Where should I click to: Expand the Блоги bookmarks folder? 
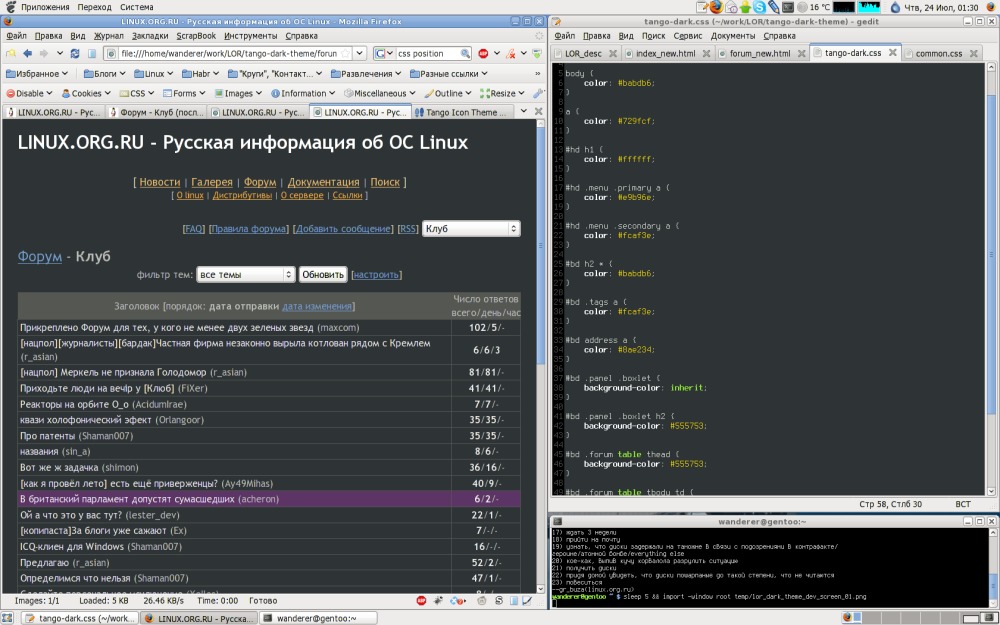pyautogui.click(x=105, y=74)
